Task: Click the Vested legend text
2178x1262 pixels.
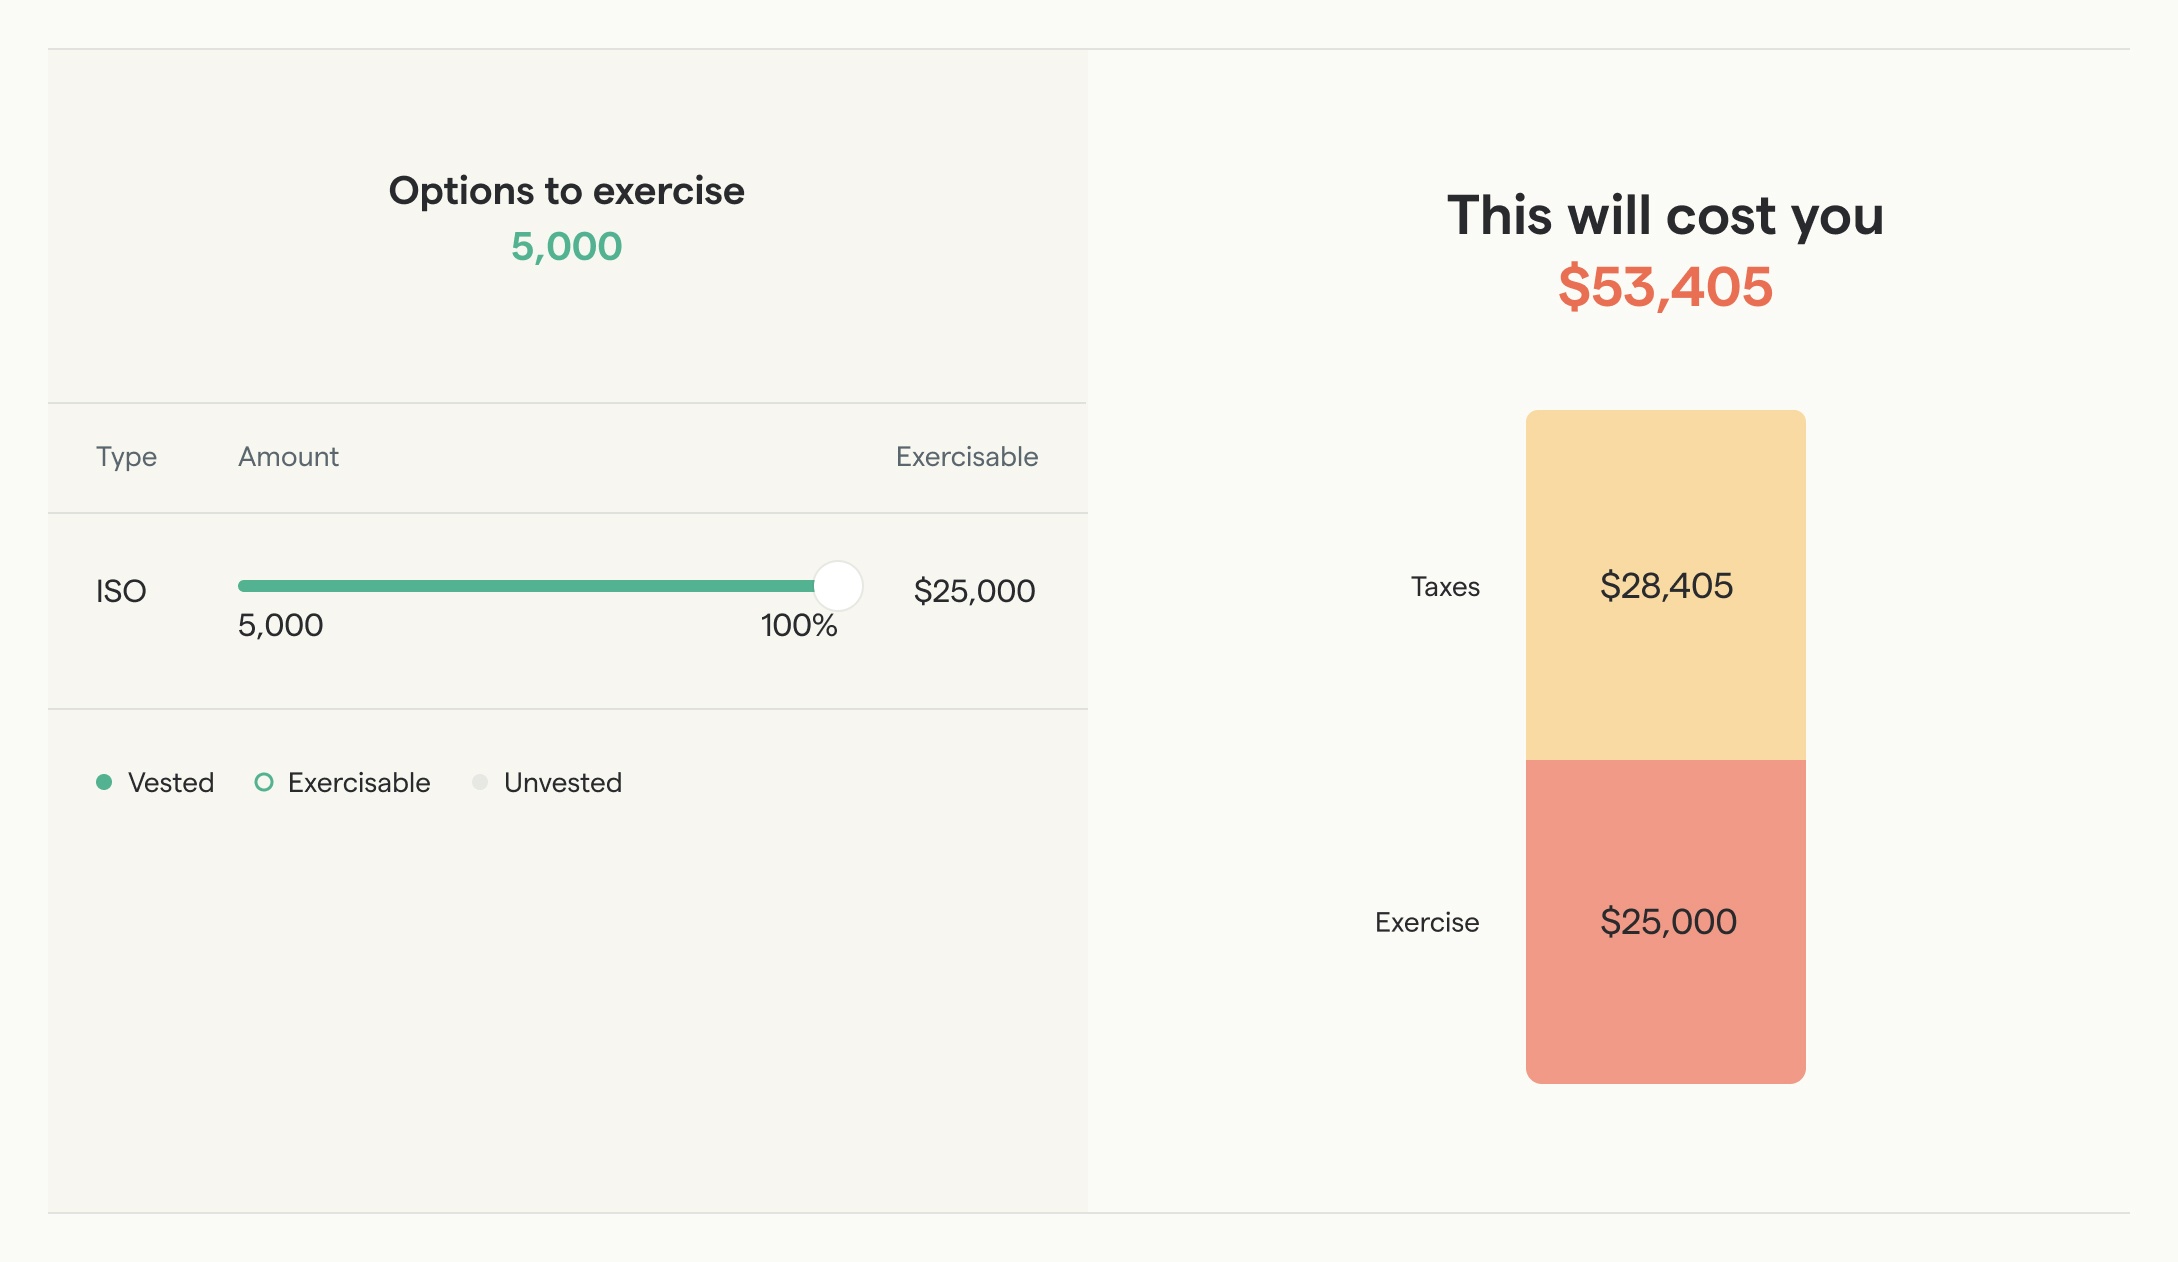Action: 171,782
